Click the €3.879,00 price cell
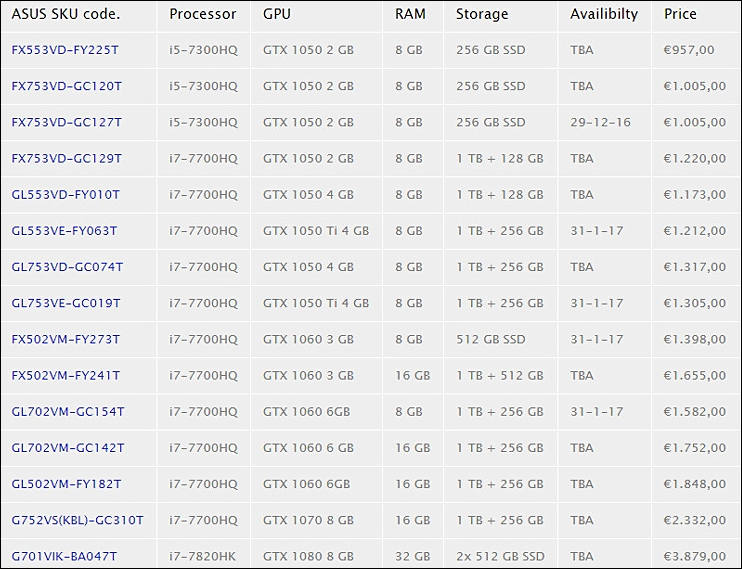742x569 pixels. (695, 556)
